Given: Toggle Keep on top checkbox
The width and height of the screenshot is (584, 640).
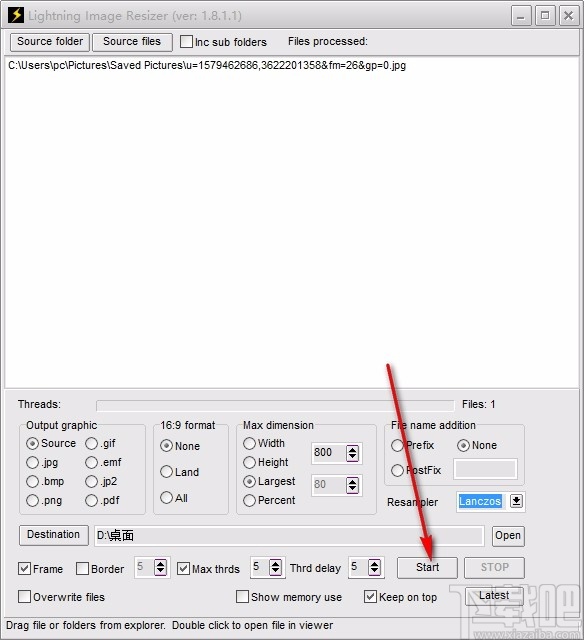Looking at the screenshot, I should (x=370, y=597).
